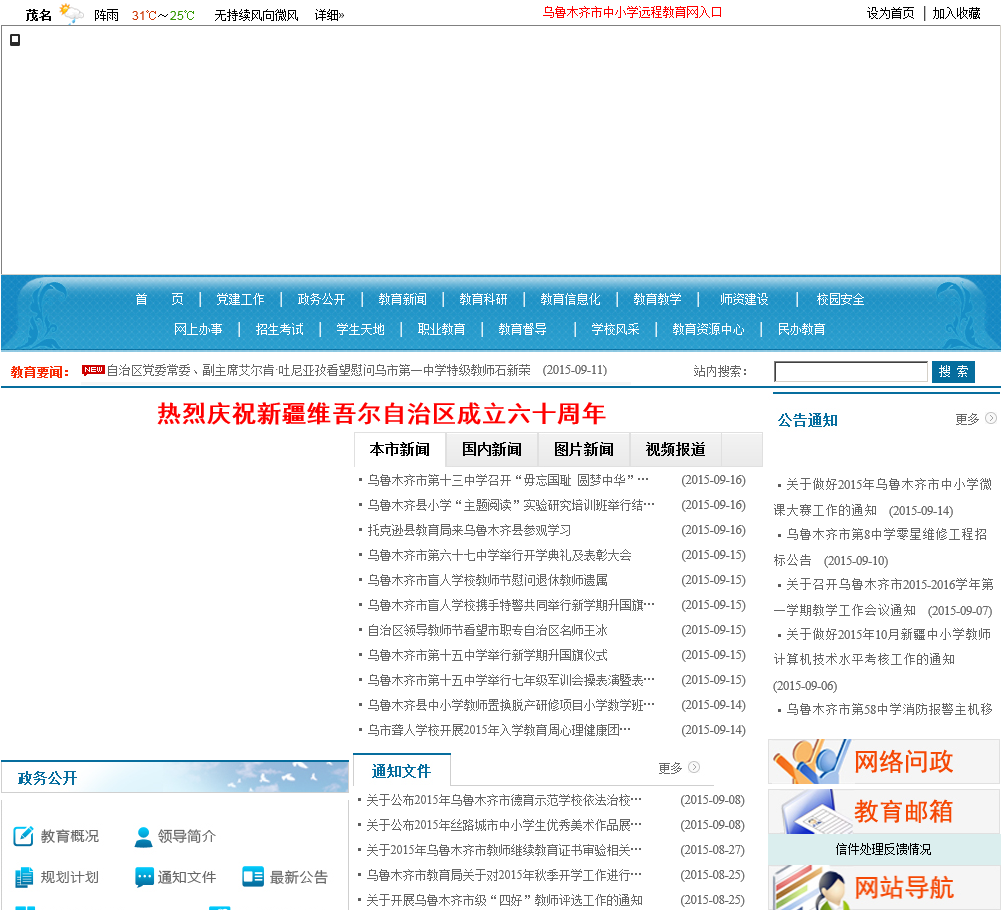
Task: Open the 教育要闻 headline about 石新荣
Action: pos(319,370)
